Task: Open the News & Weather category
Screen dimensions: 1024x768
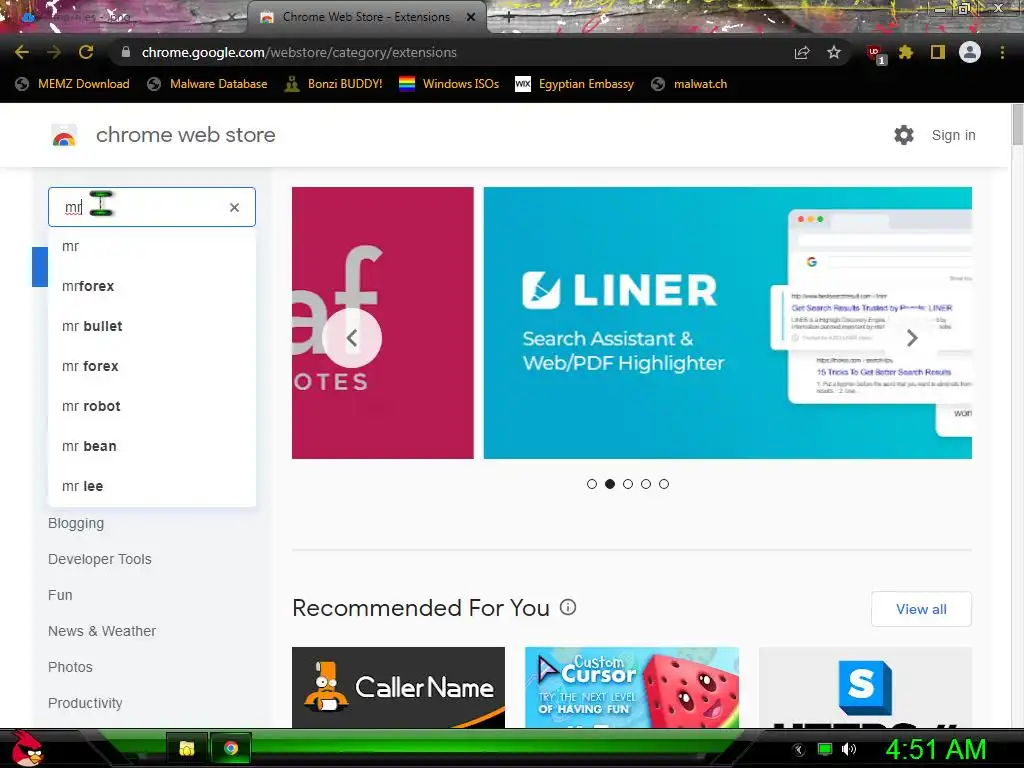Action: [x=102, y=631]
